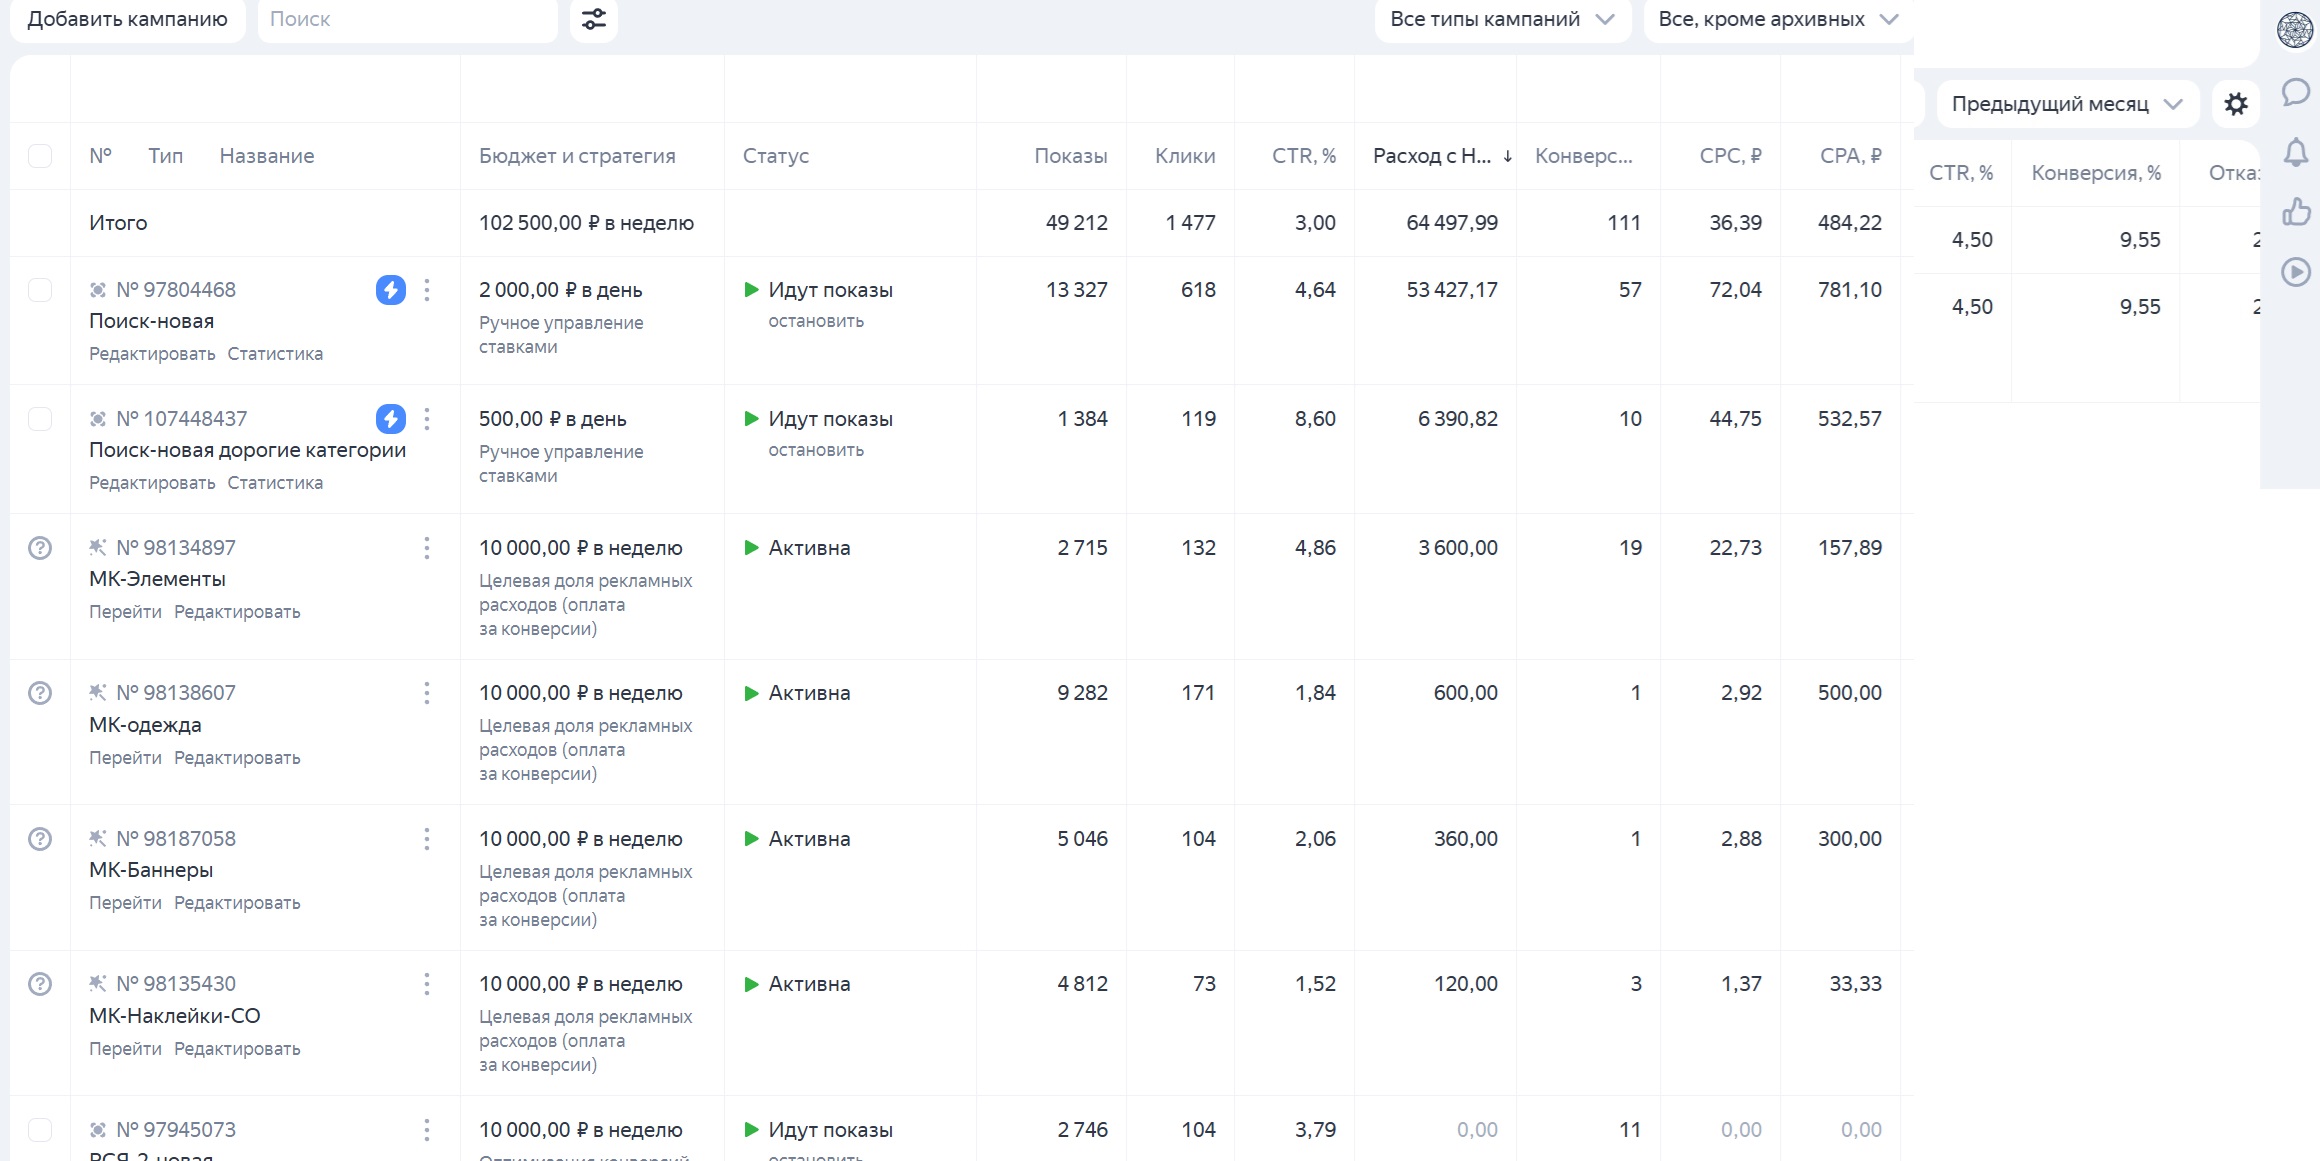2320x1161 pixels.
Task: Sort by the Показы column header
Action: (x=1070, y=156)
